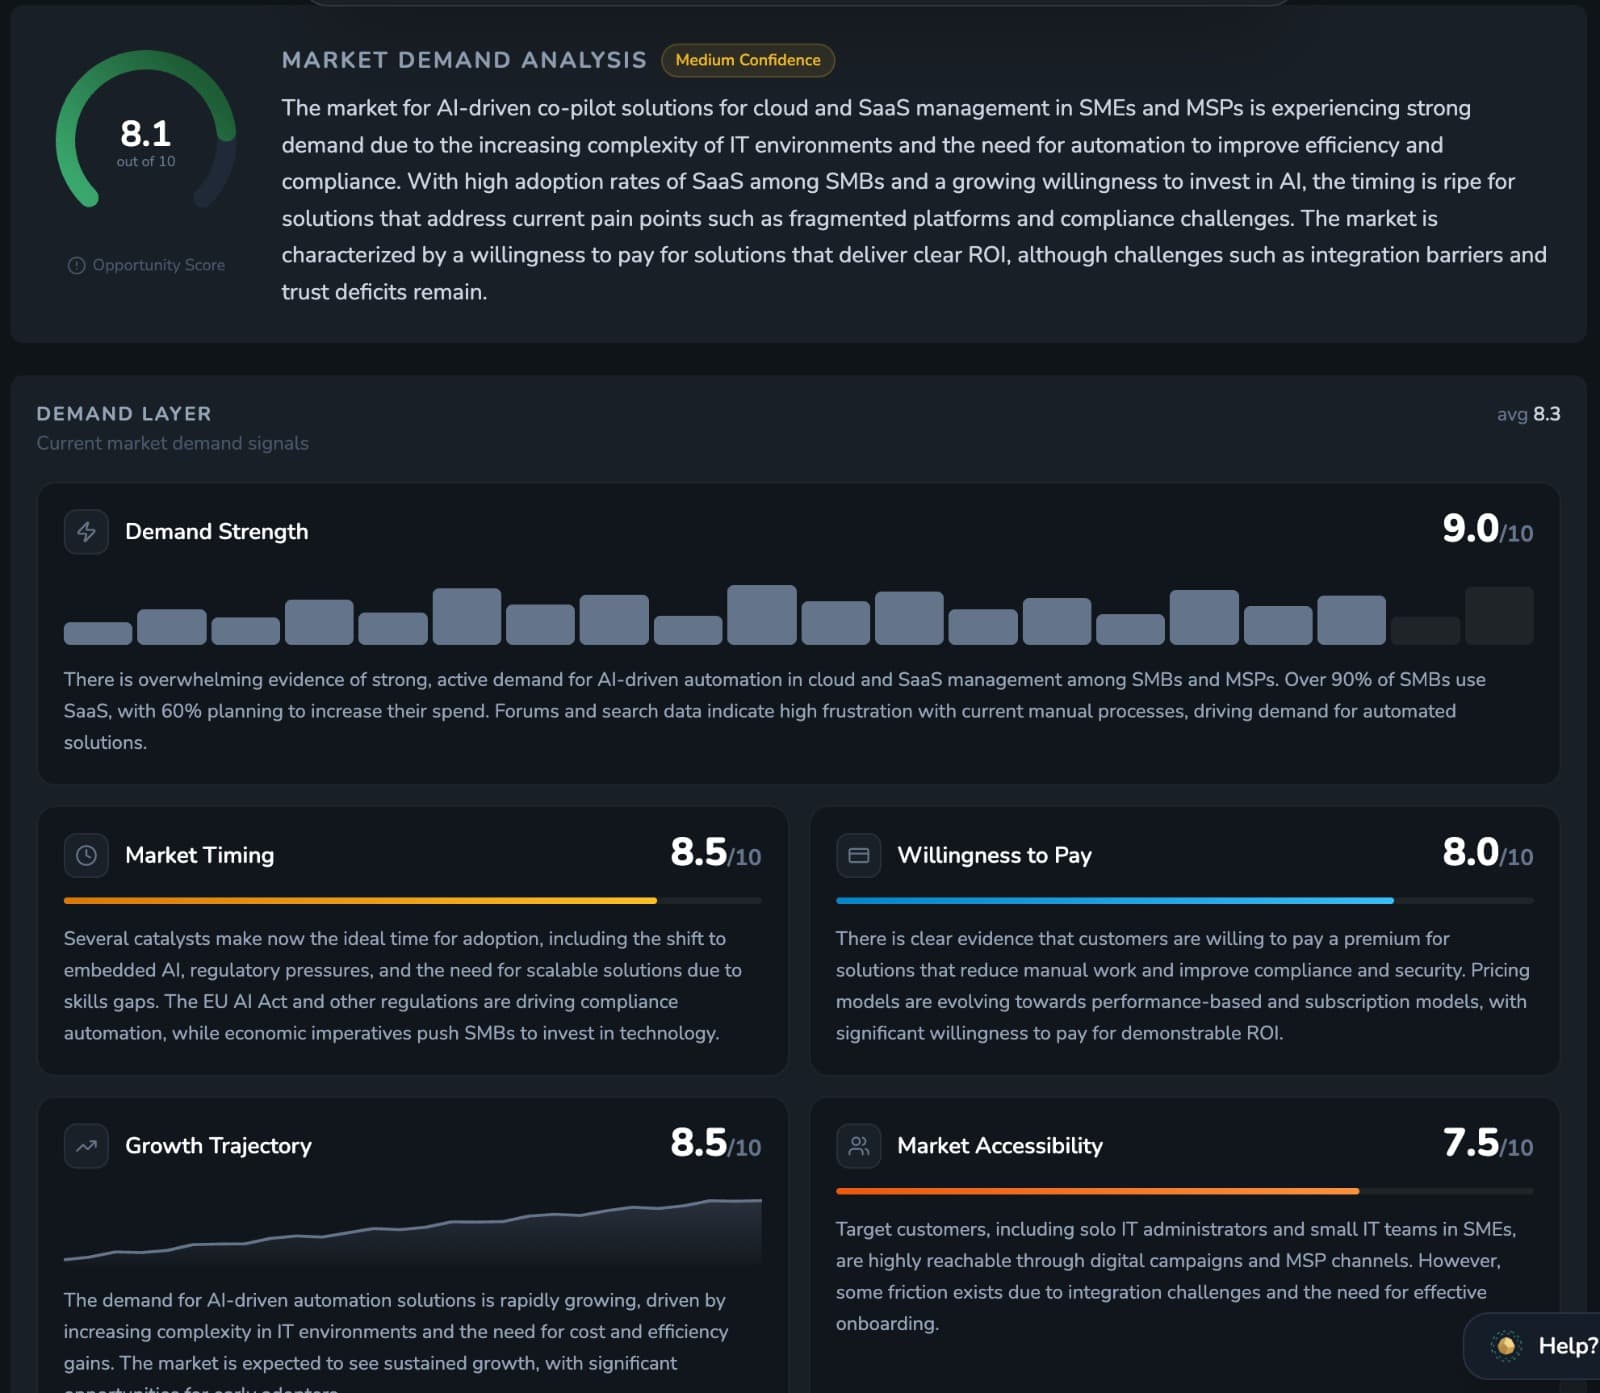Select the Willingness to Pay card icon
The image size is (1600, 1393).
(858, 856)
